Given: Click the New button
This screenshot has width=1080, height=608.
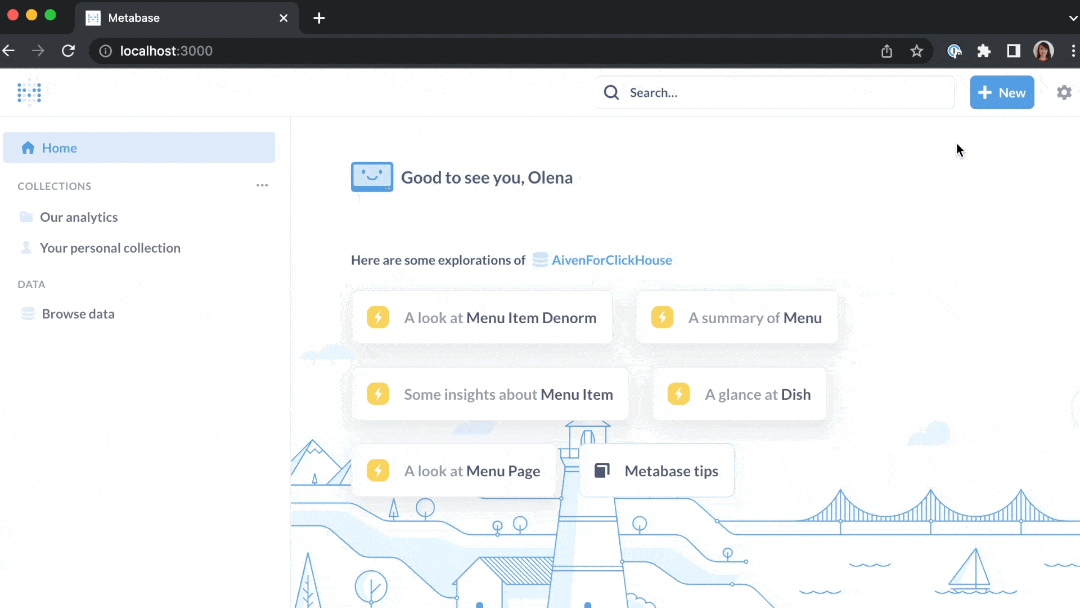Looking at the screenshot, I should point(1001,92).
